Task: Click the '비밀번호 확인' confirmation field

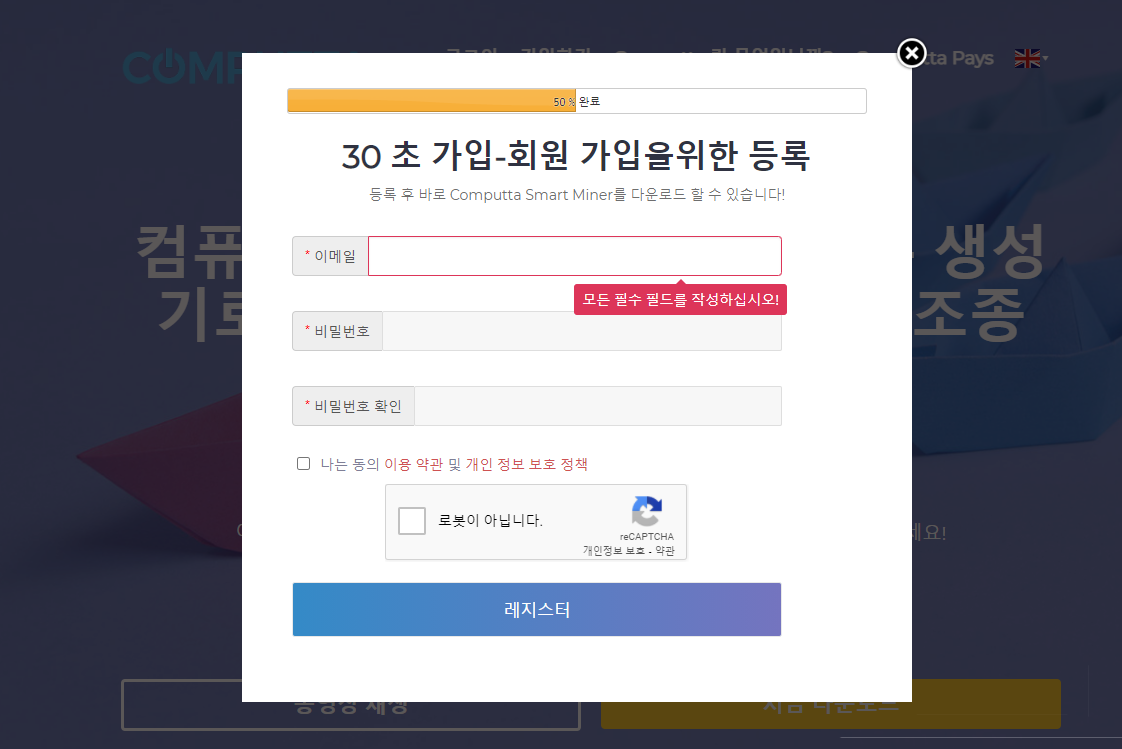Action: pyautogui.click(x=597, y=405)
